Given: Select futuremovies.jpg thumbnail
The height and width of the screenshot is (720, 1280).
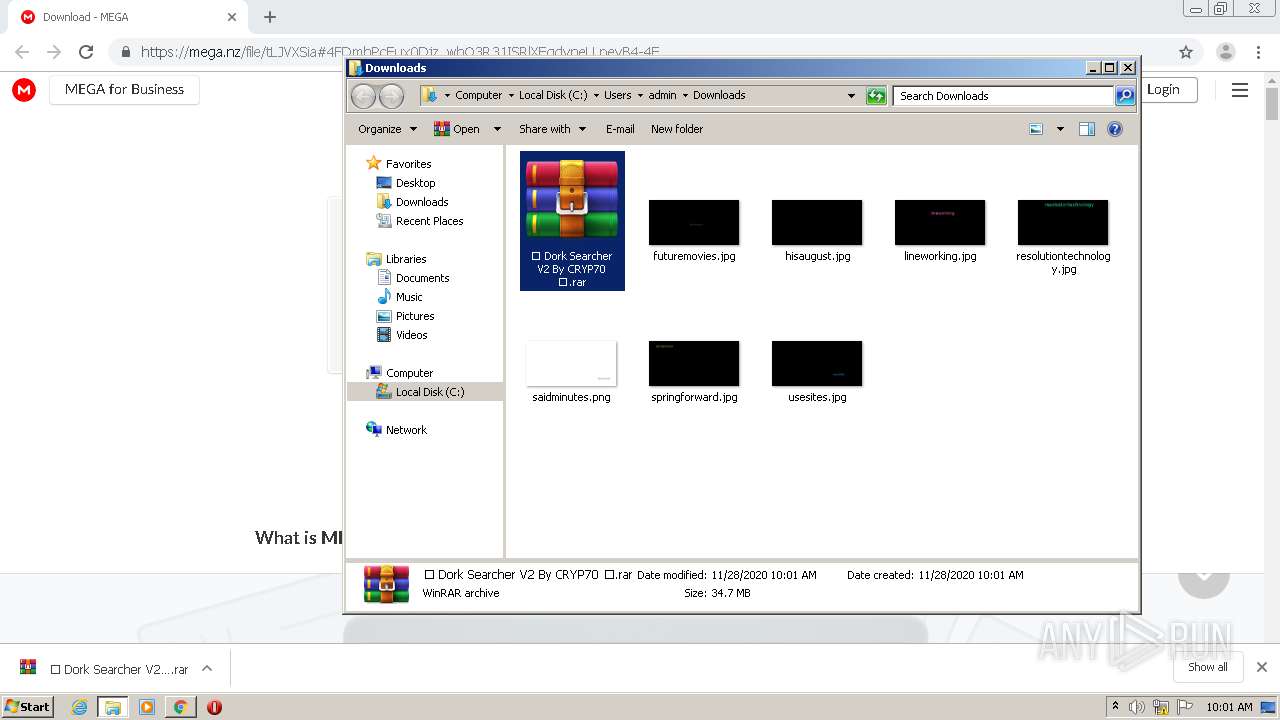Looking at the screenshot, I should [694, 230].
